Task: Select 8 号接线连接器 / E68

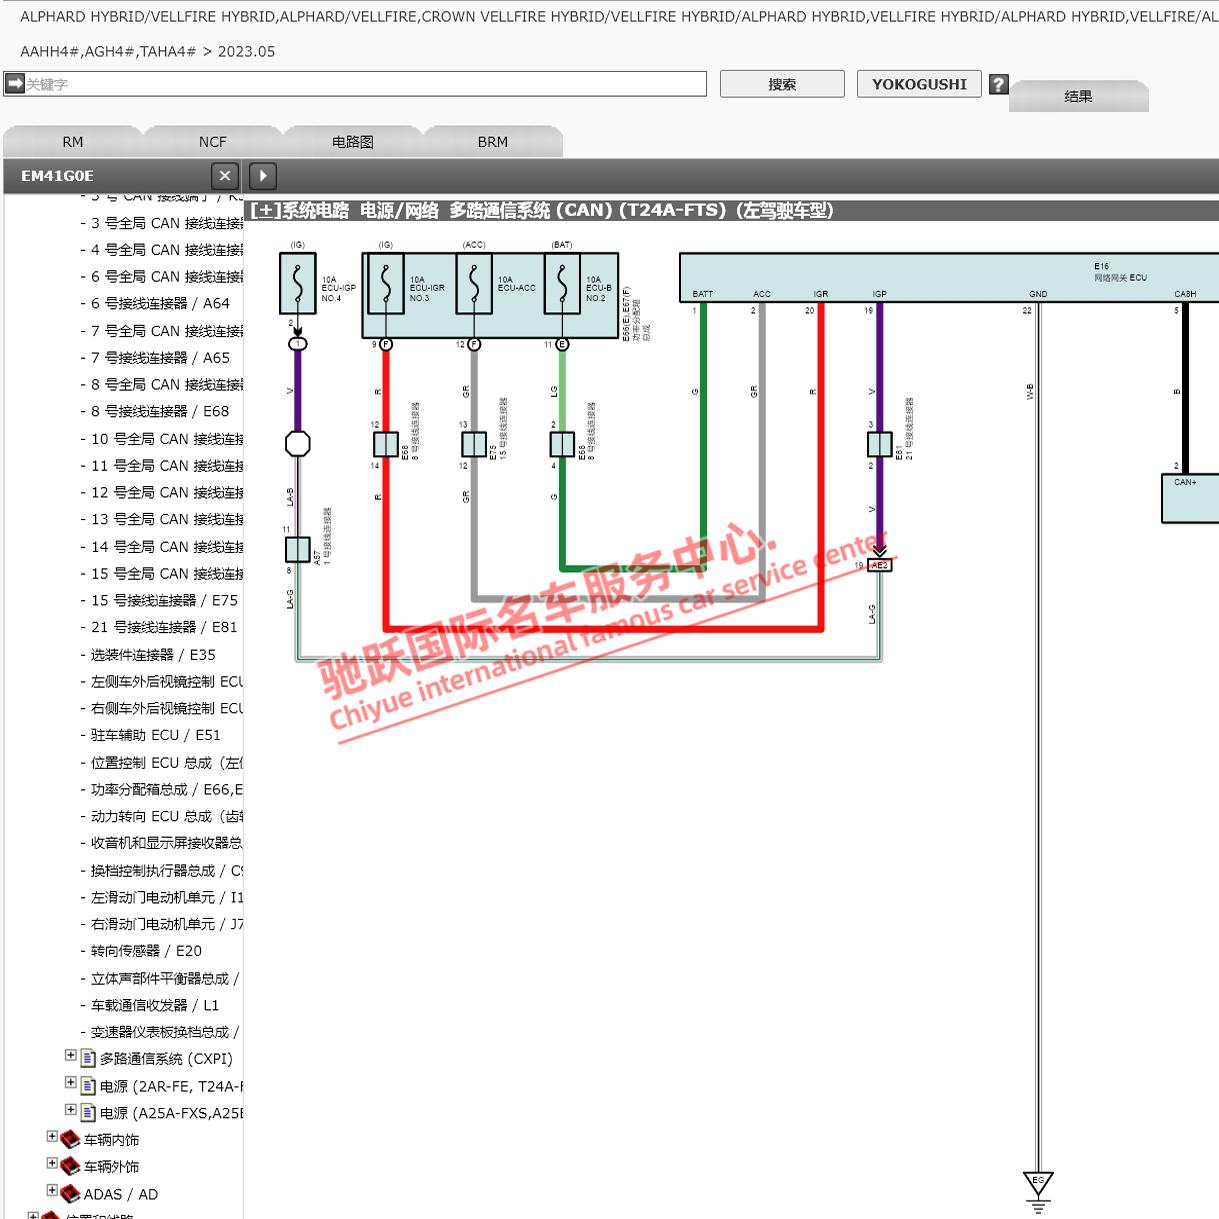Action: tap(160, 411)
